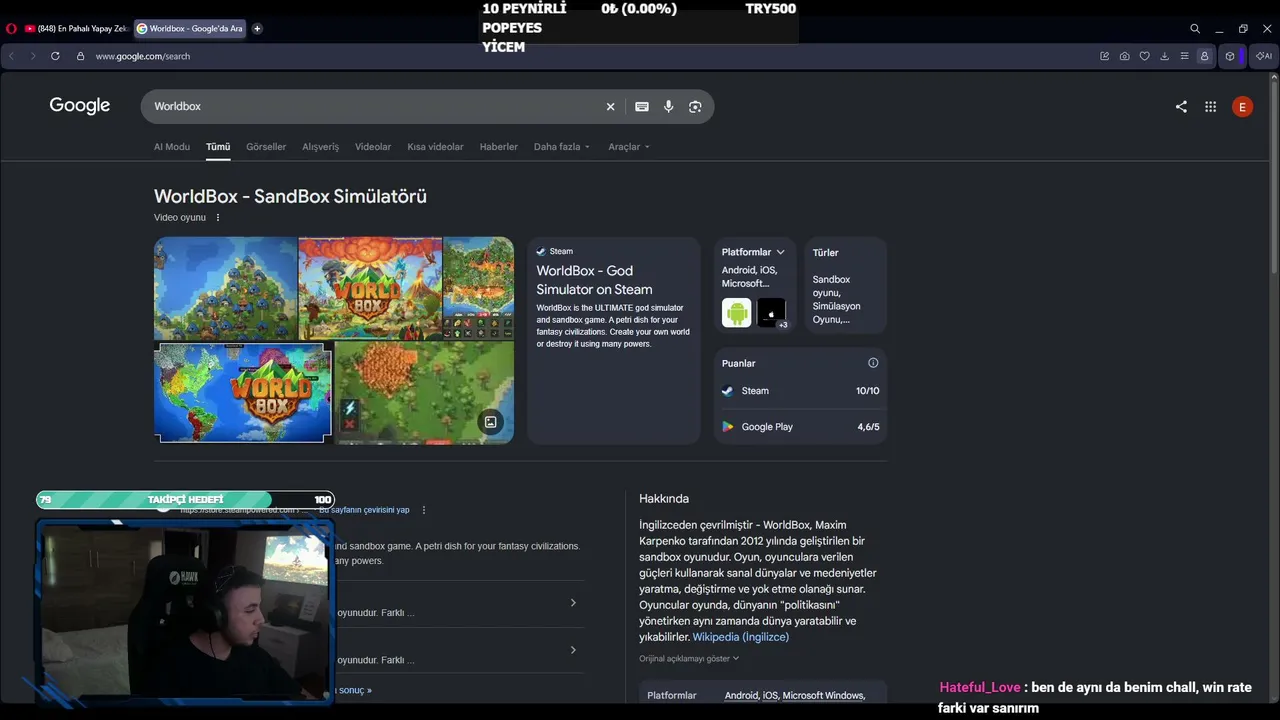Open options for the Steam result
1280x720 pixels.
[424, 510]
